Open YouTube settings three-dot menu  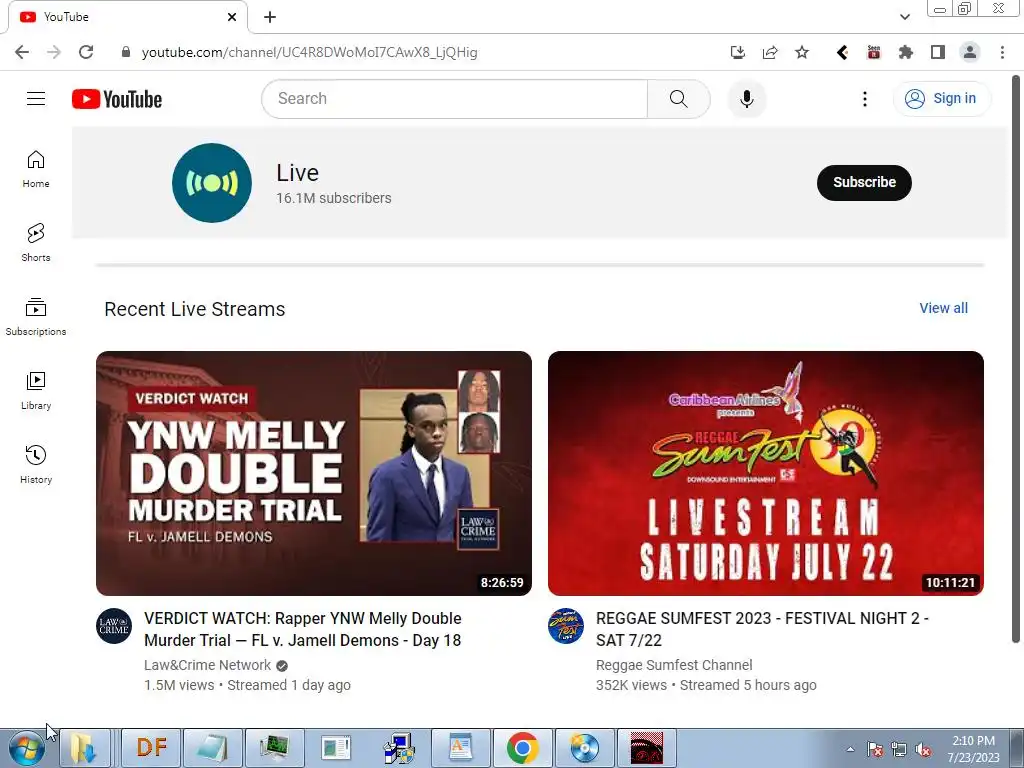(x=865, y=99)
